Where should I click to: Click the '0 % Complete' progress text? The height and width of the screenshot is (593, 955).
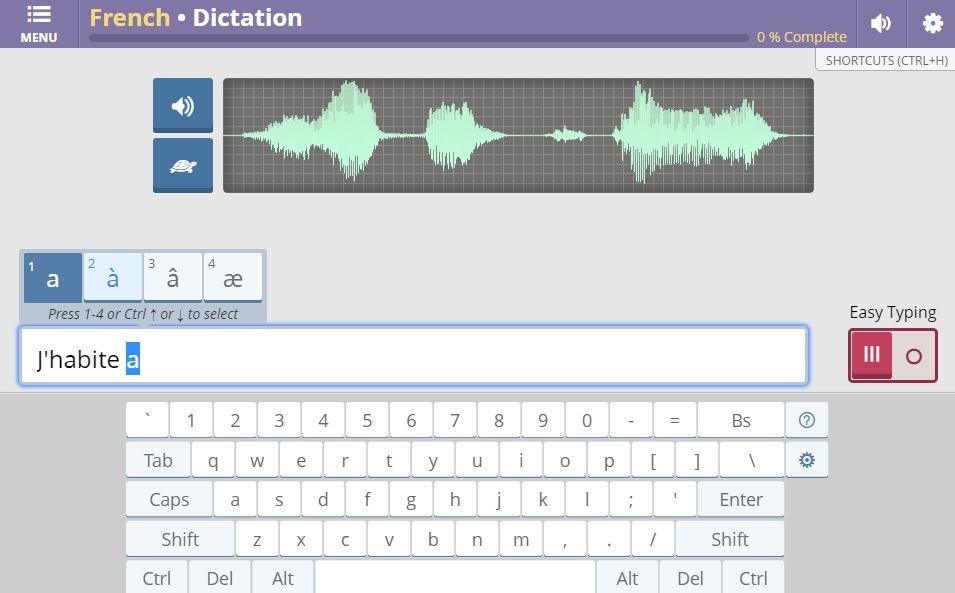pyautogui.click(x=802, y=37)
